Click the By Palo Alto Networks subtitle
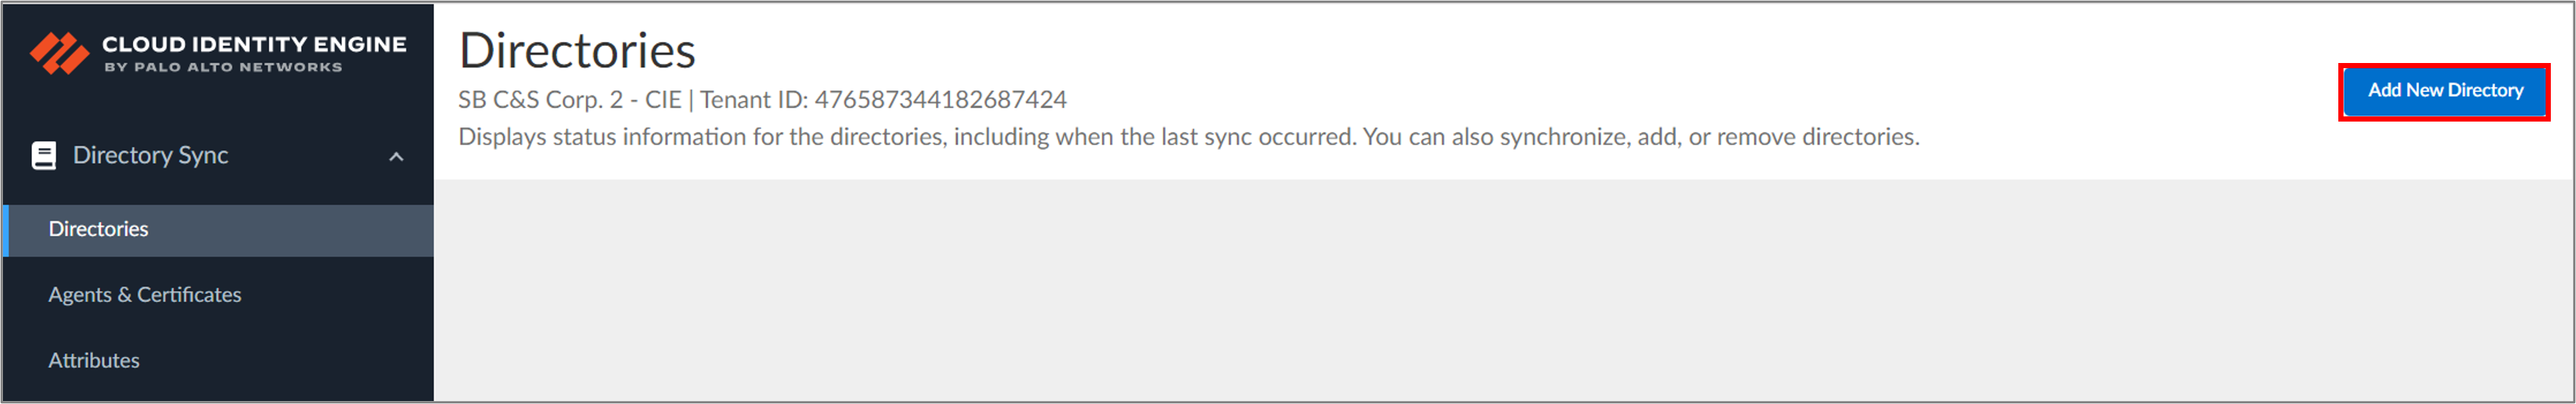This screenshot has height=404, width=2576. click(224, 67)
